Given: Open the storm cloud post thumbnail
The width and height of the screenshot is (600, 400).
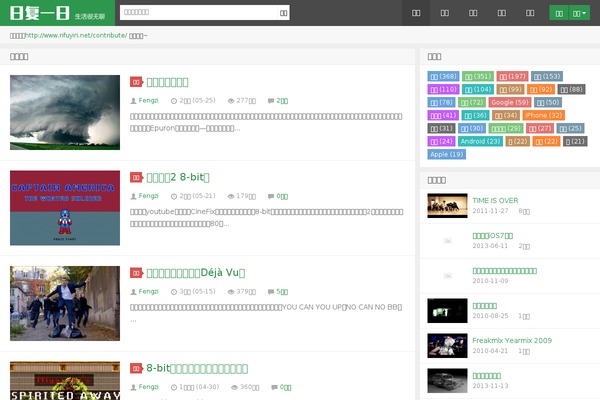Looking at the screenshot, I should click(65, 112).
